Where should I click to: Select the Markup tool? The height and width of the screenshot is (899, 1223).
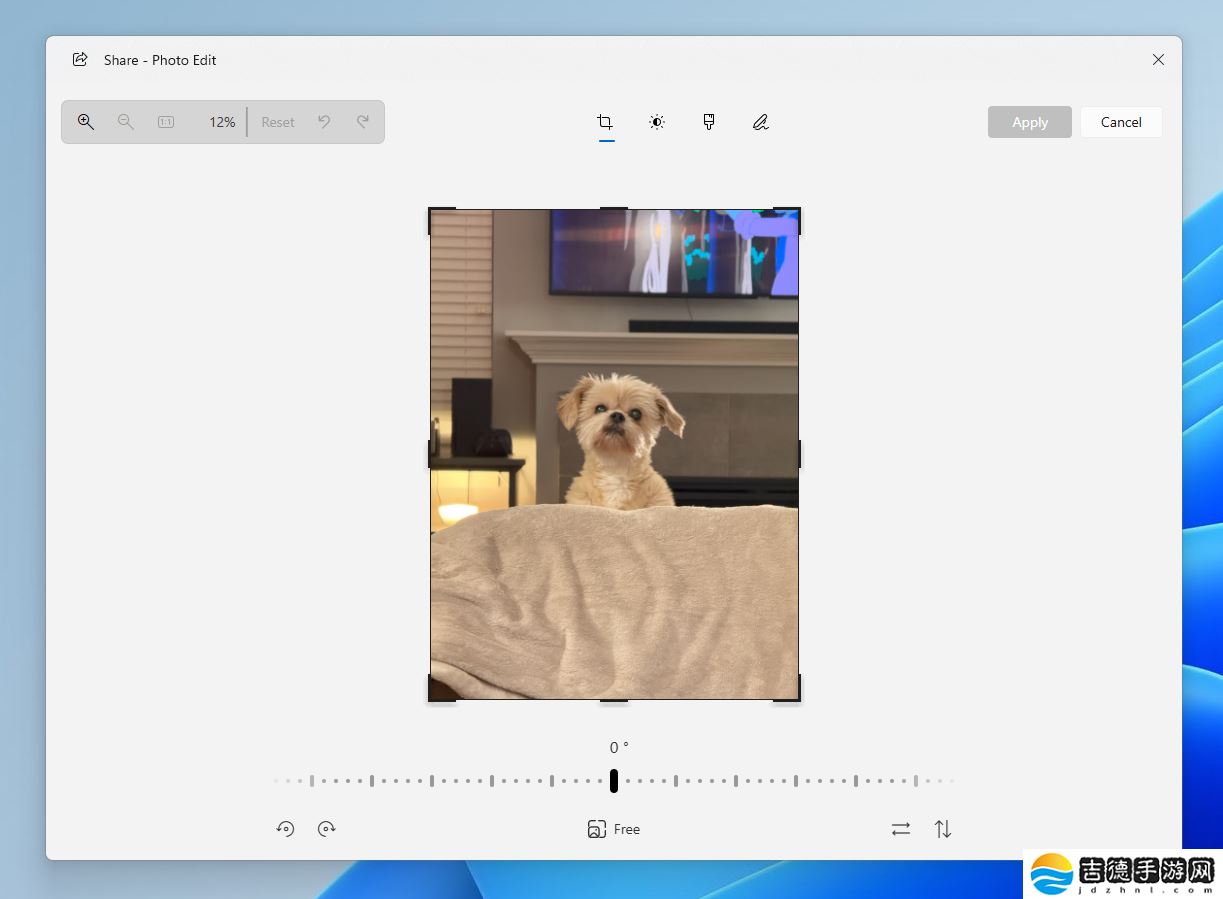pyautogui.click(x=760, y=121)
